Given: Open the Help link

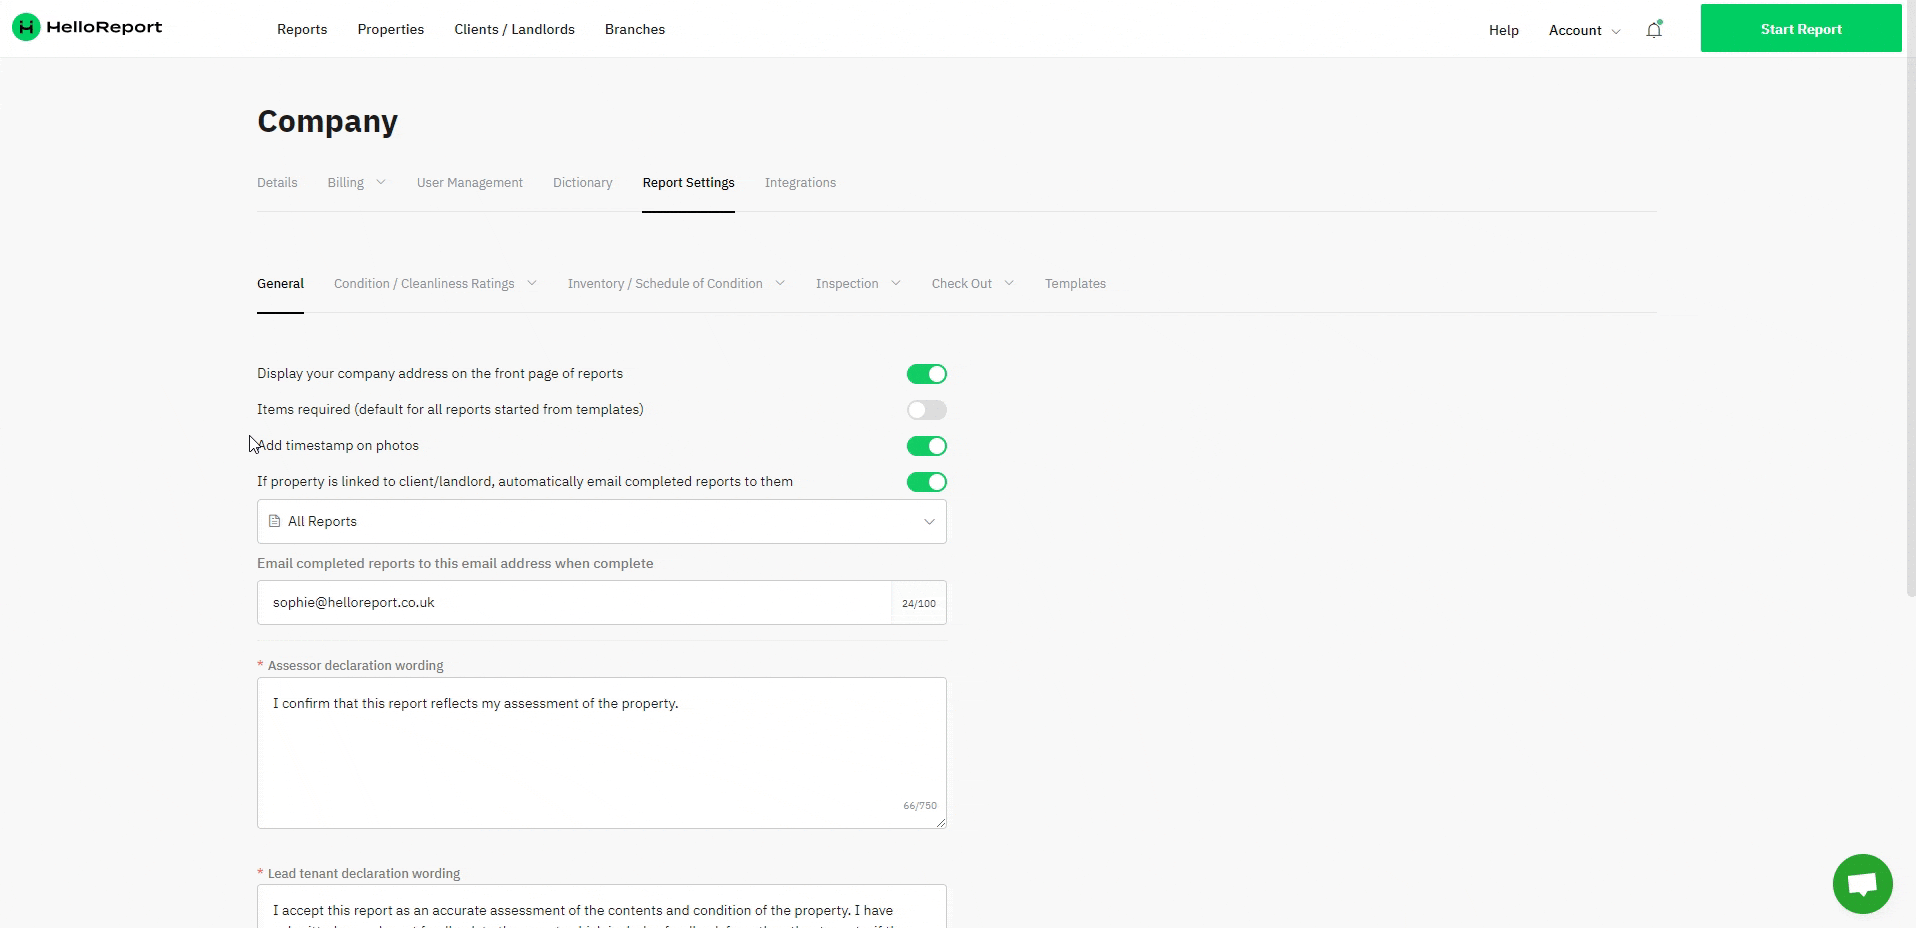Looking at the screenshot, I should (x=1503, y=30).
